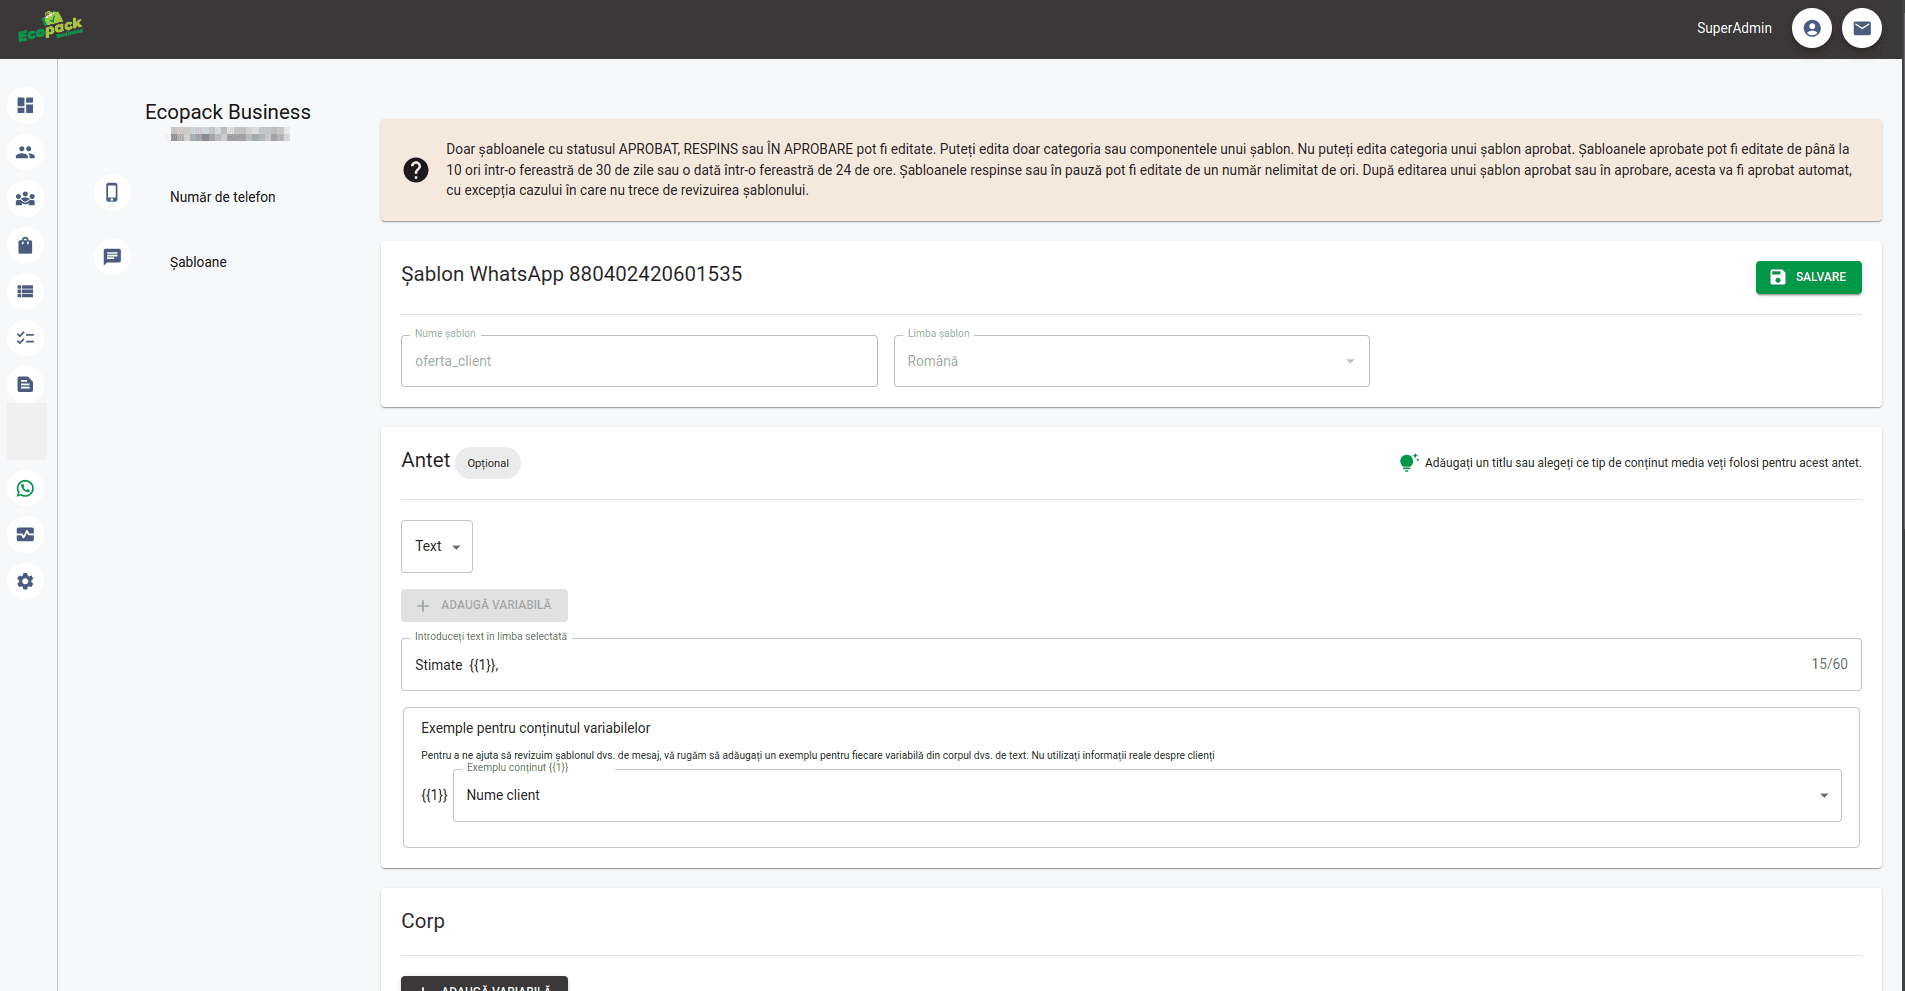Click the chat icon next to Șabloane

[112, 257]
